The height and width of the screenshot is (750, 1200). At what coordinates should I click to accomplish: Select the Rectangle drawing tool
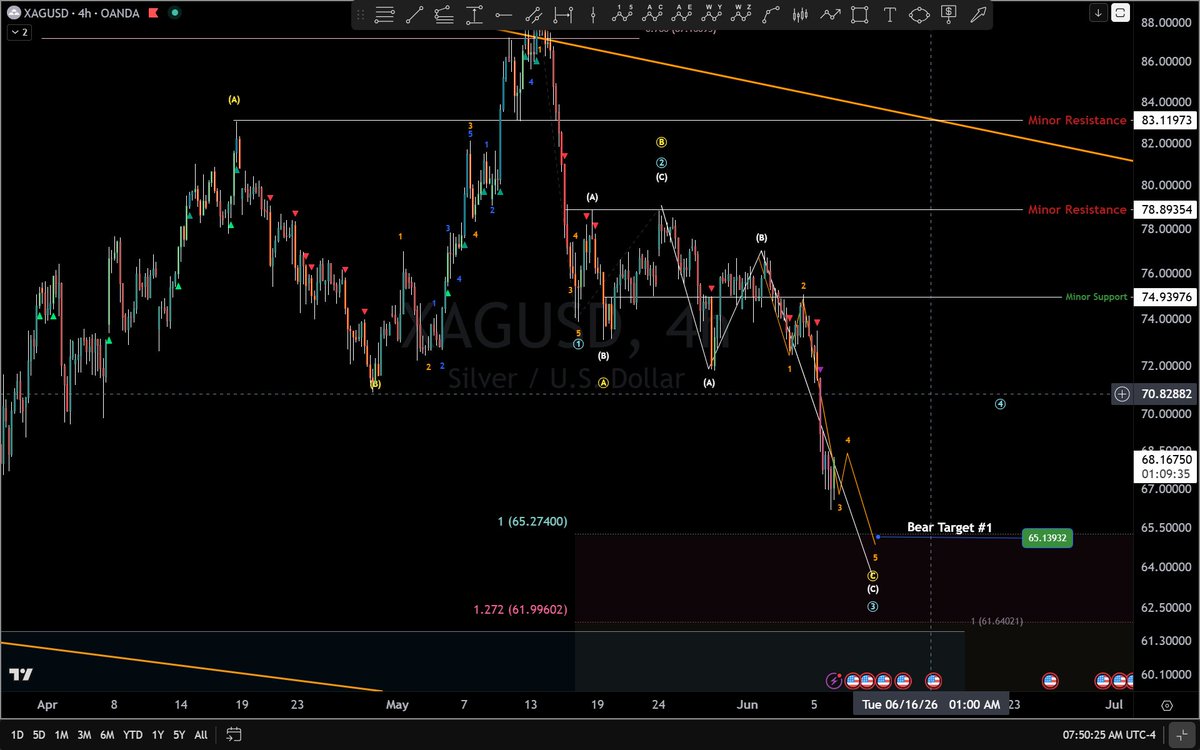point(859,14)
